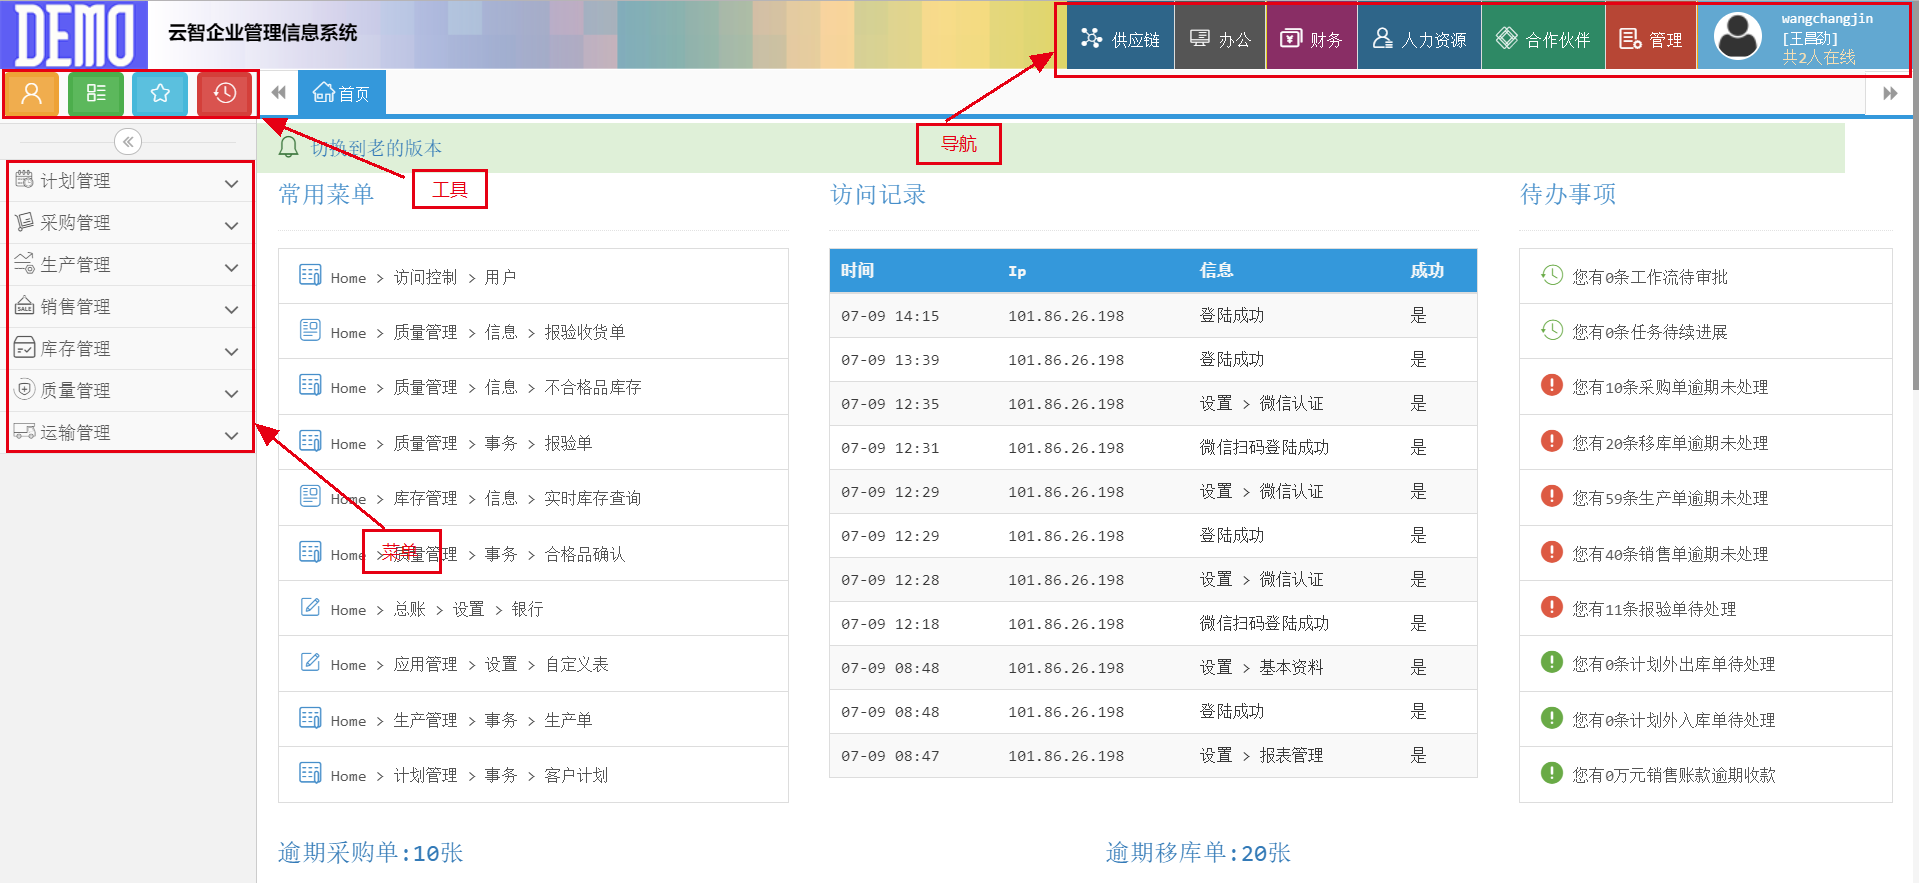Click the 质量管理 shield icon in sidebar

[25, 390]
